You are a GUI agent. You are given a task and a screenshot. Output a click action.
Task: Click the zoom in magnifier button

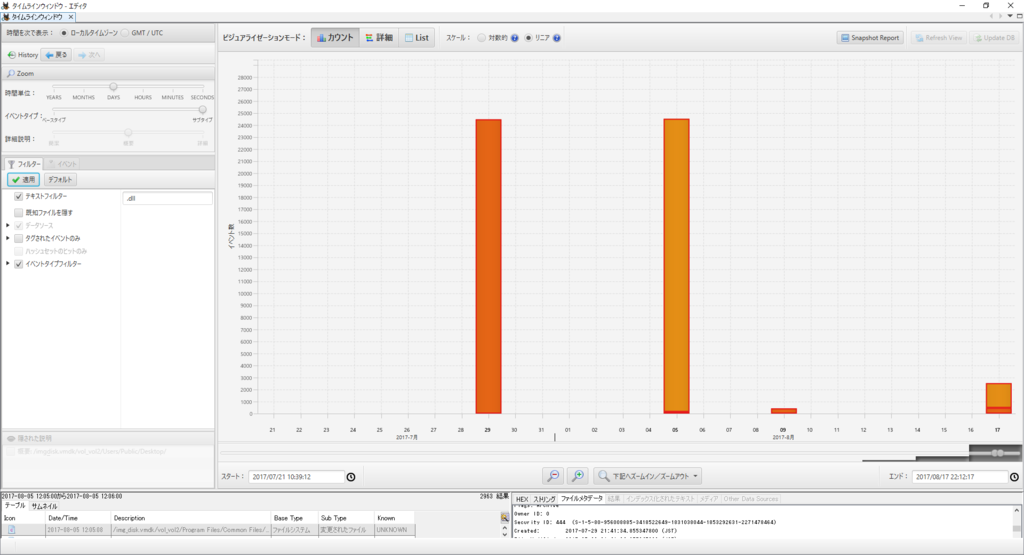point(578,476)
